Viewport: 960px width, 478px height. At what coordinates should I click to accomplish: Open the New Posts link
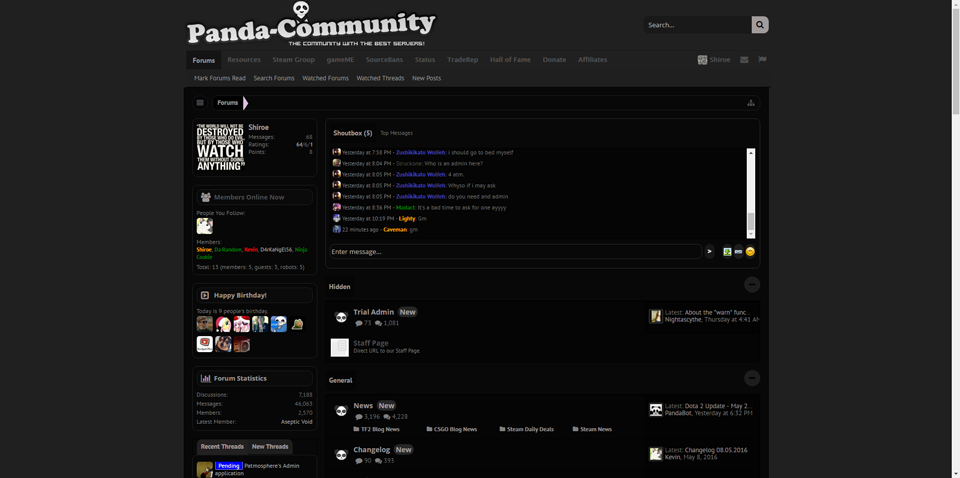pyautogui.click(x=426, y=78)
